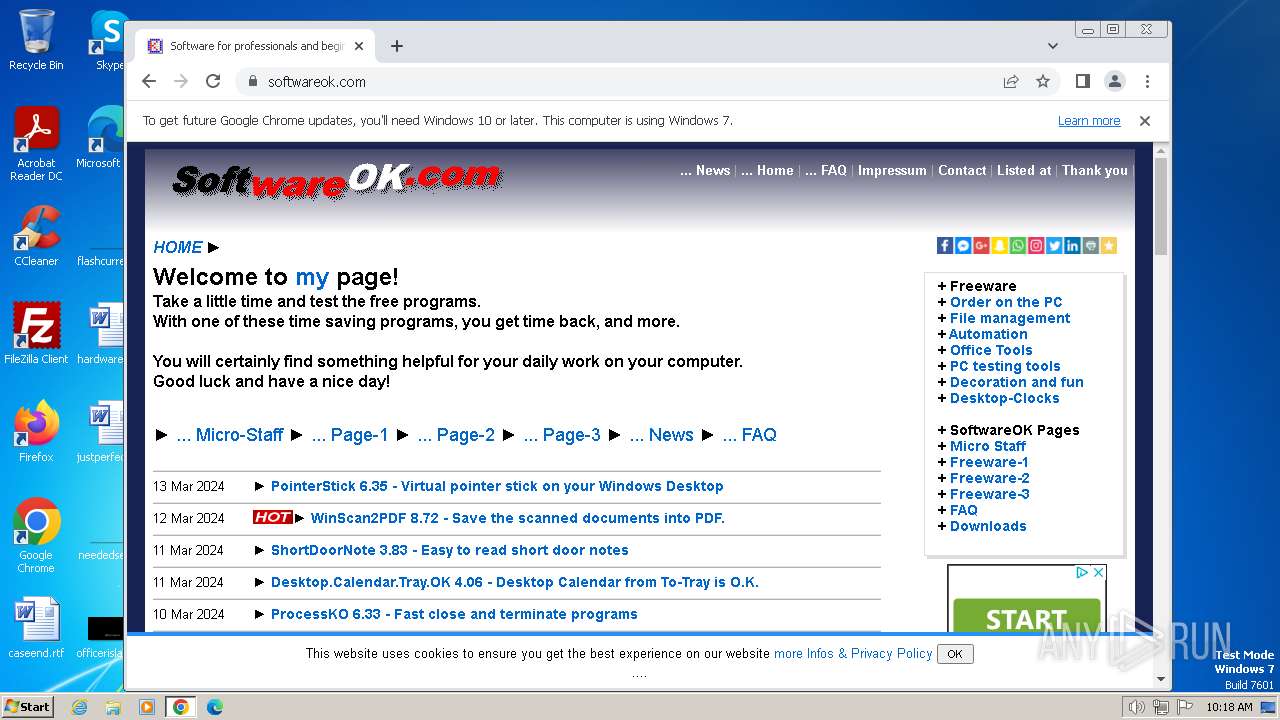Click the volume tray icon
The width and height of the screenshot is (1280, 720).
click(1136, 707)
